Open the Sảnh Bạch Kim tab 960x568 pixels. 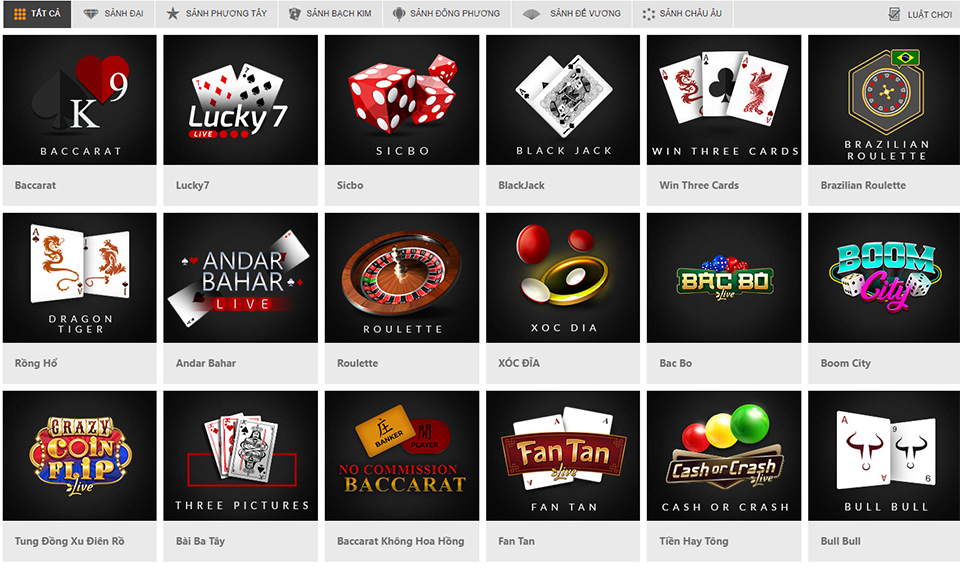point(330,13)
